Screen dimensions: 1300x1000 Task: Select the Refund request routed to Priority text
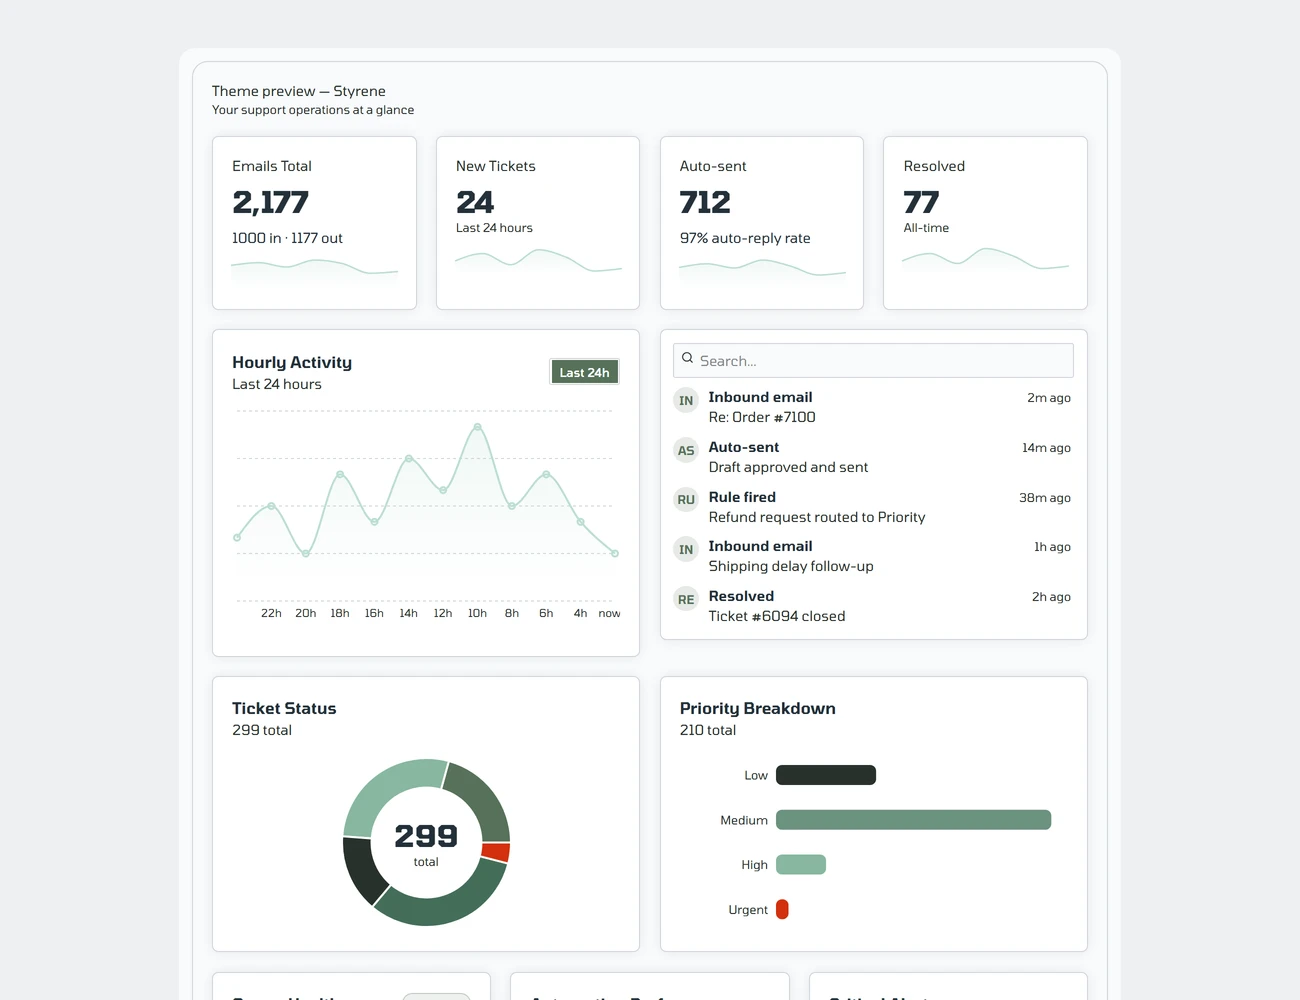(817, 517)
